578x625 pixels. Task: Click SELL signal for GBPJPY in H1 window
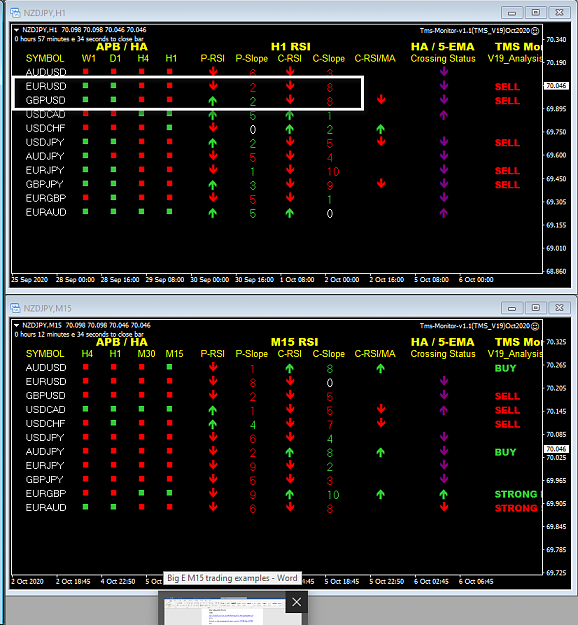[x=507, y=185]
